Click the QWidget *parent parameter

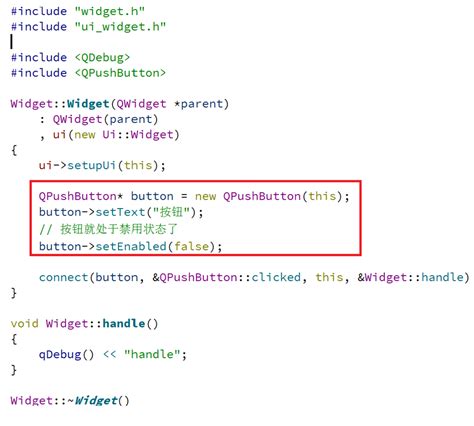pyautogui.click(x=169, y=104)
